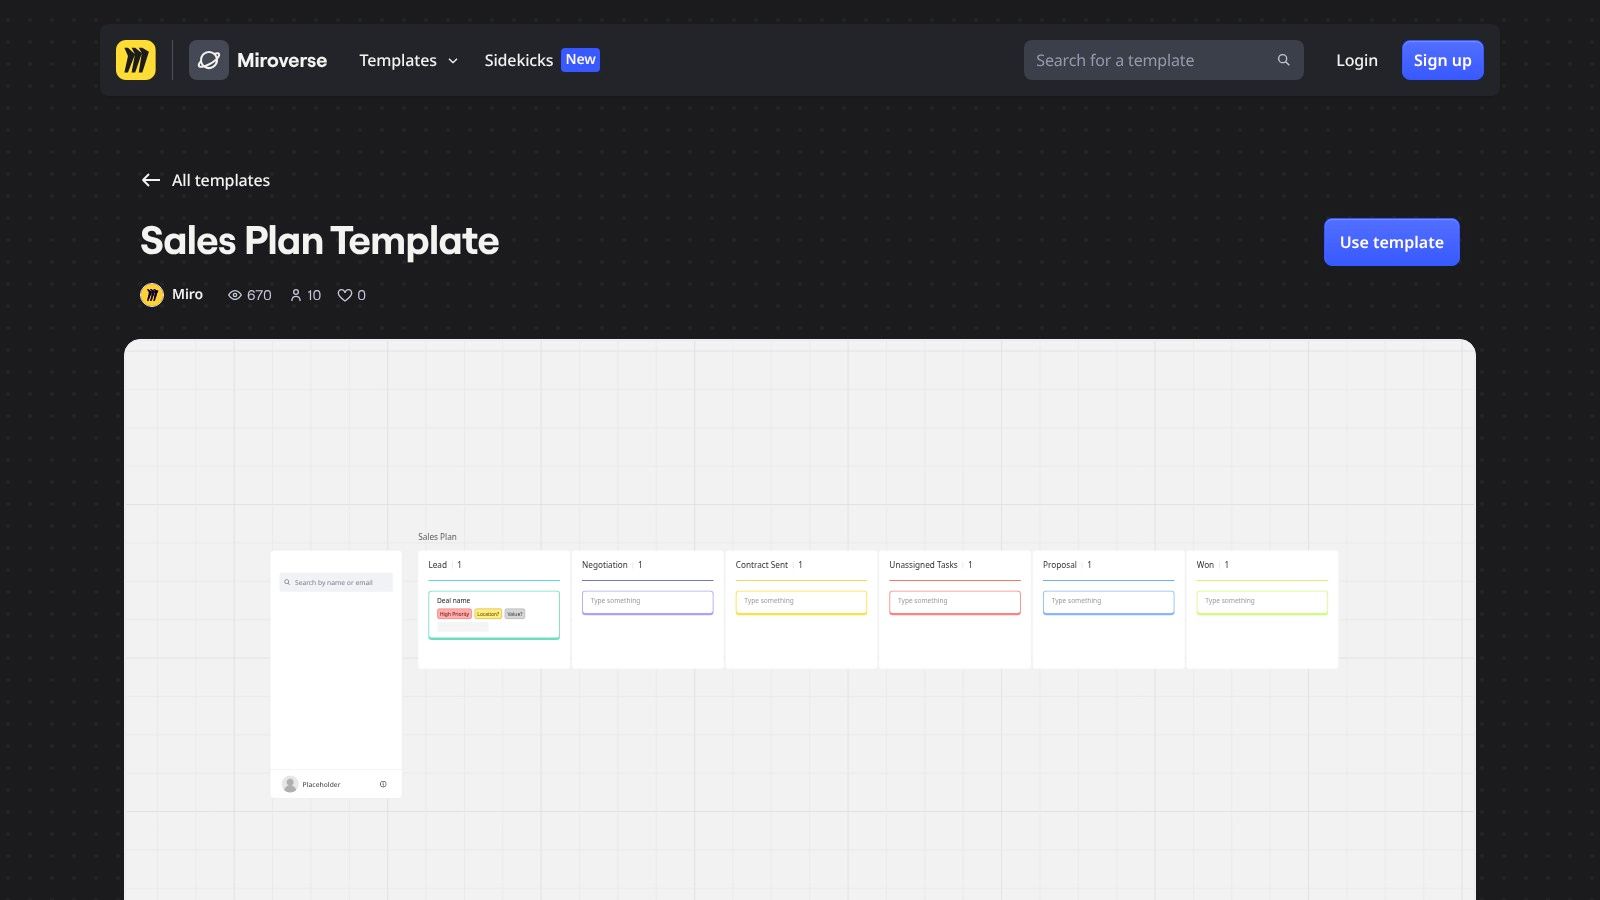Viewport: 1600px width, 900px height.
Task: Click the Negotiation Type something card
Action: point(648,602)
